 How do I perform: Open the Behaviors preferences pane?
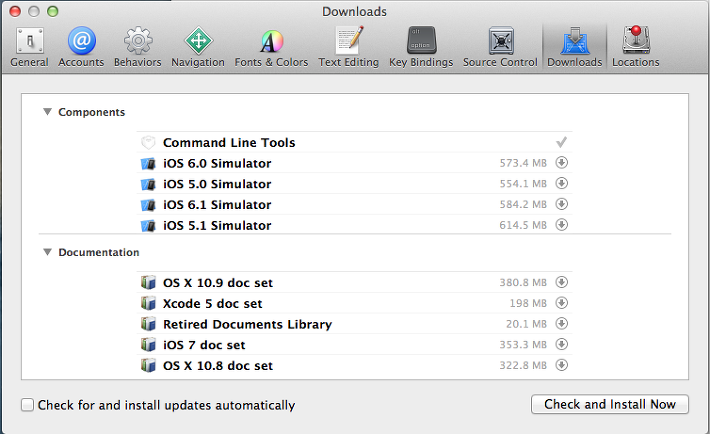(x=138, y=47)
